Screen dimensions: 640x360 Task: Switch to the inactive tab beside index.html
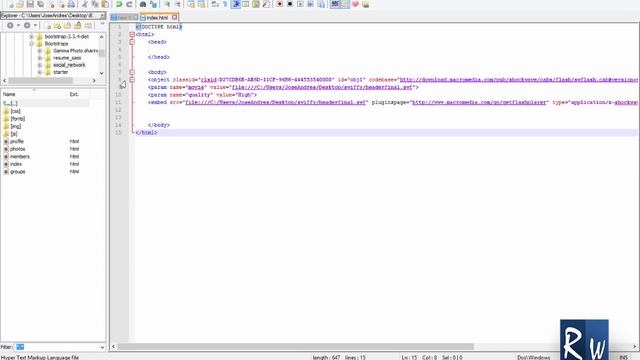point(124,18)
